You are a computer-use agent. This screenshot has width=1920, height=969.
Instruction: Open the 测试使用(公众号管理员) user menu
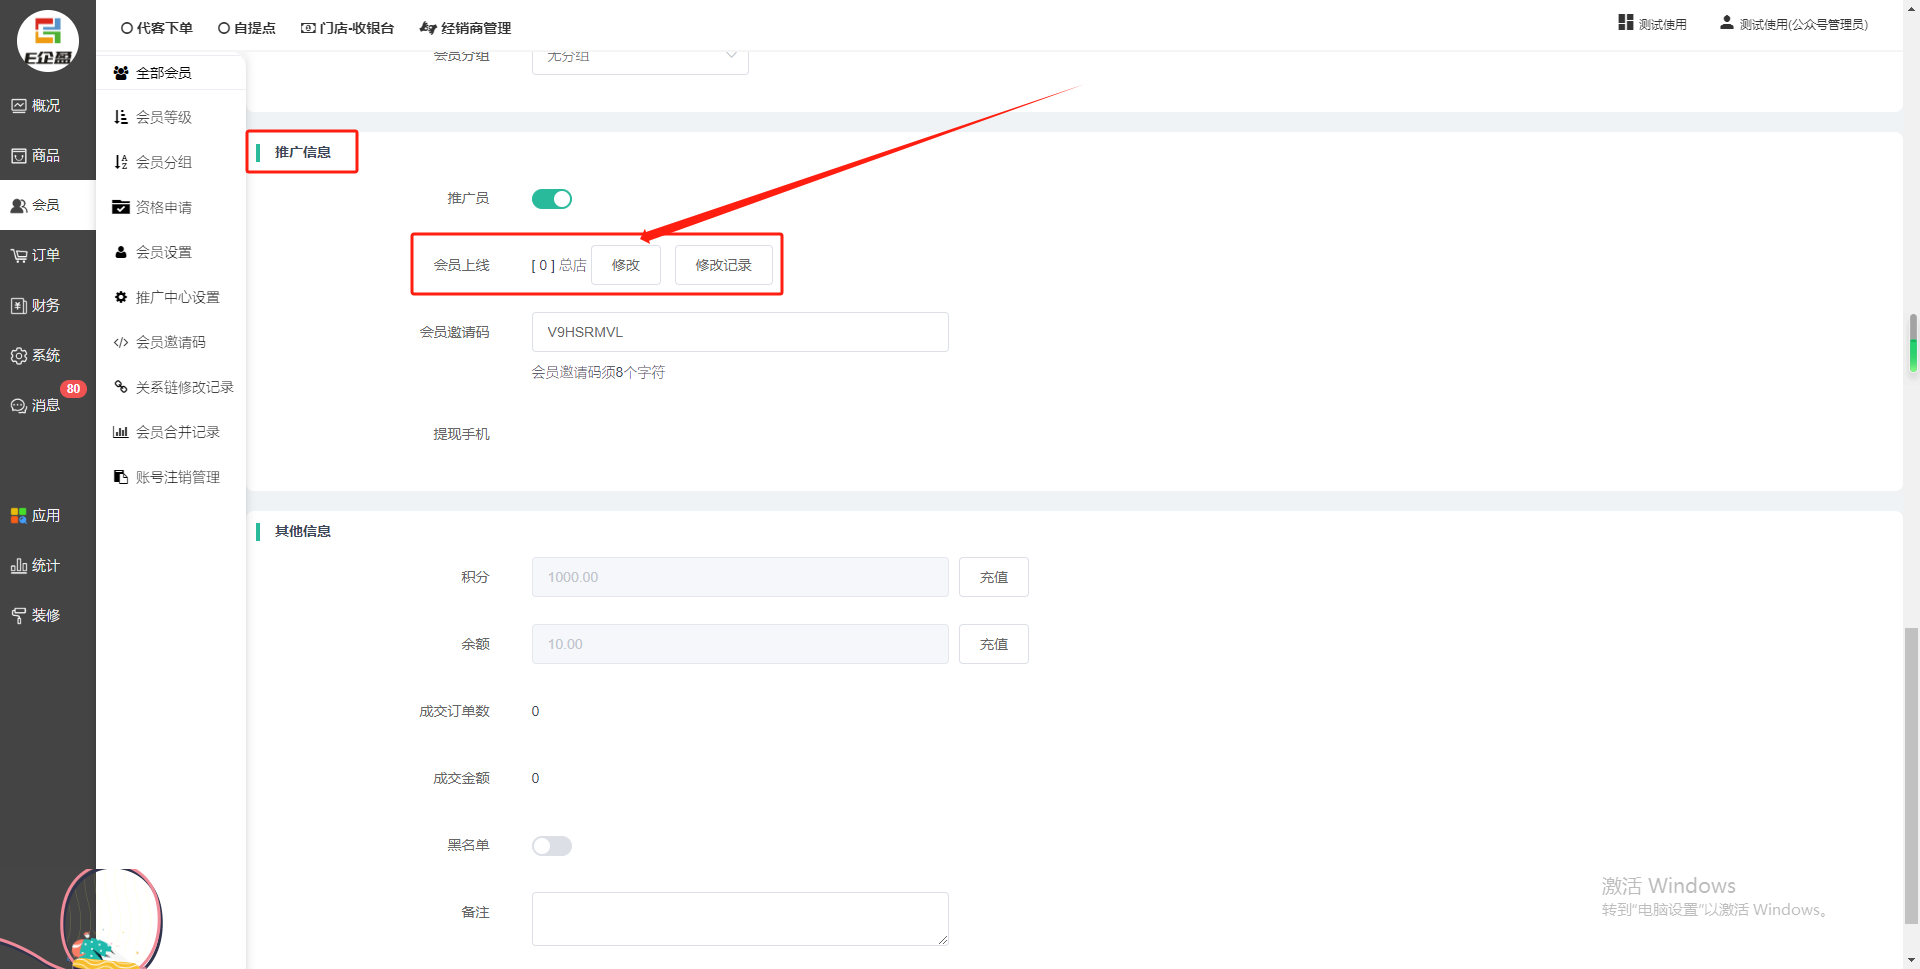click(x=1793, y=24)
